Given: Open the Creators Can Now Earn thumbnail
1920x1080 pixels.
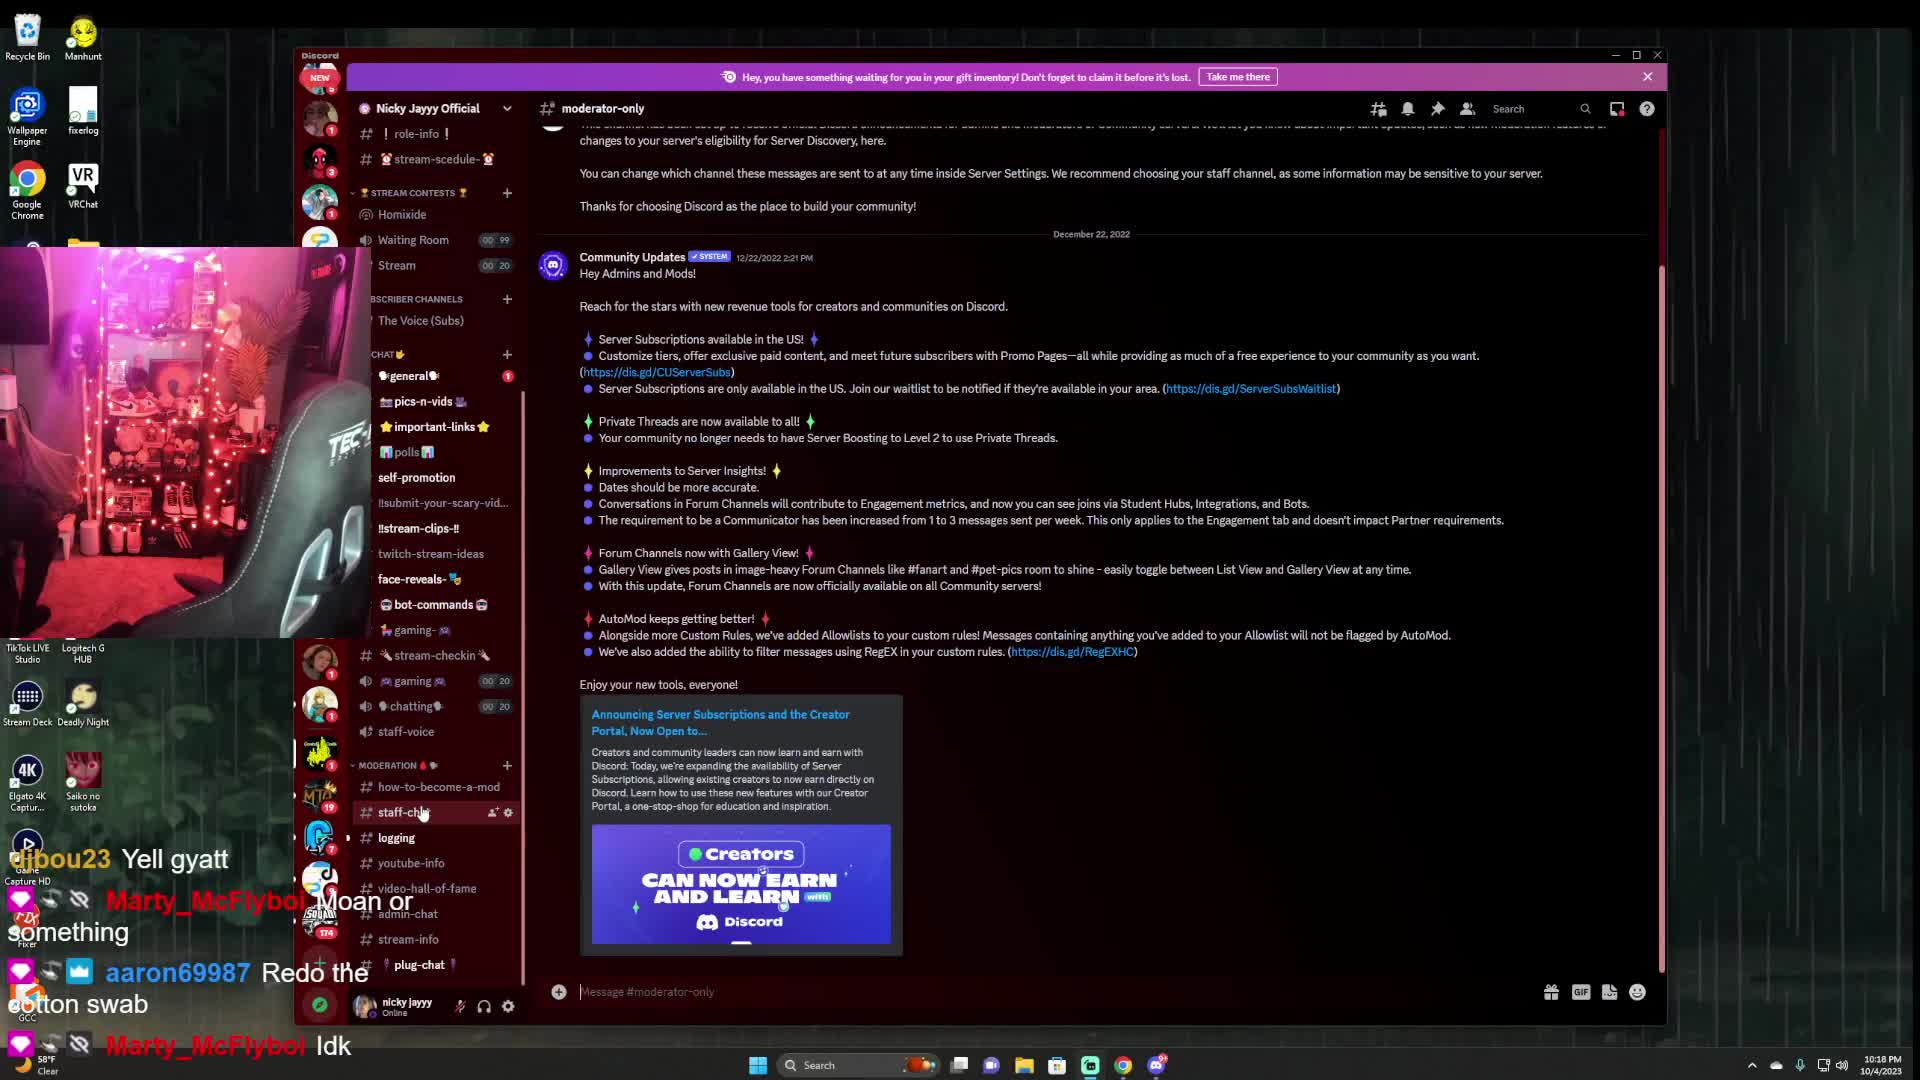Looking at the screenshot, I should [741, 884].
